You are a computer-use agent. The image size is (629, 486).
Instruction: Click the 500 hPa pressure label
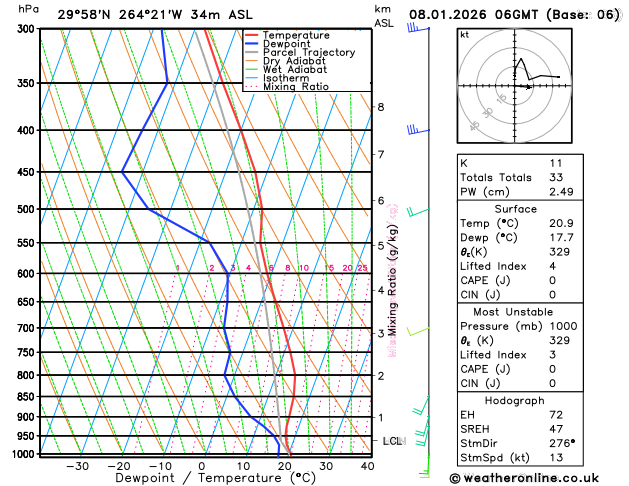point(28,209)
